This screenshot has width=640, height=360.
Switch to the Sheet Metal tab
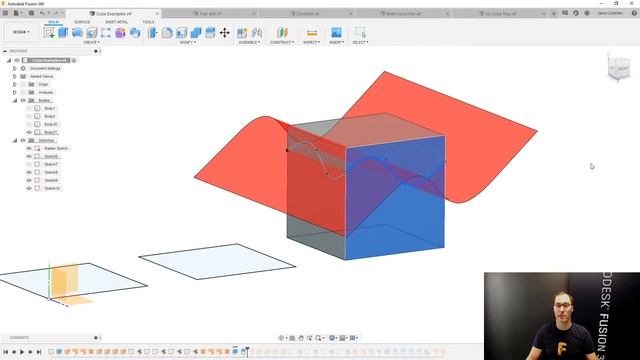tap(117, 22)
